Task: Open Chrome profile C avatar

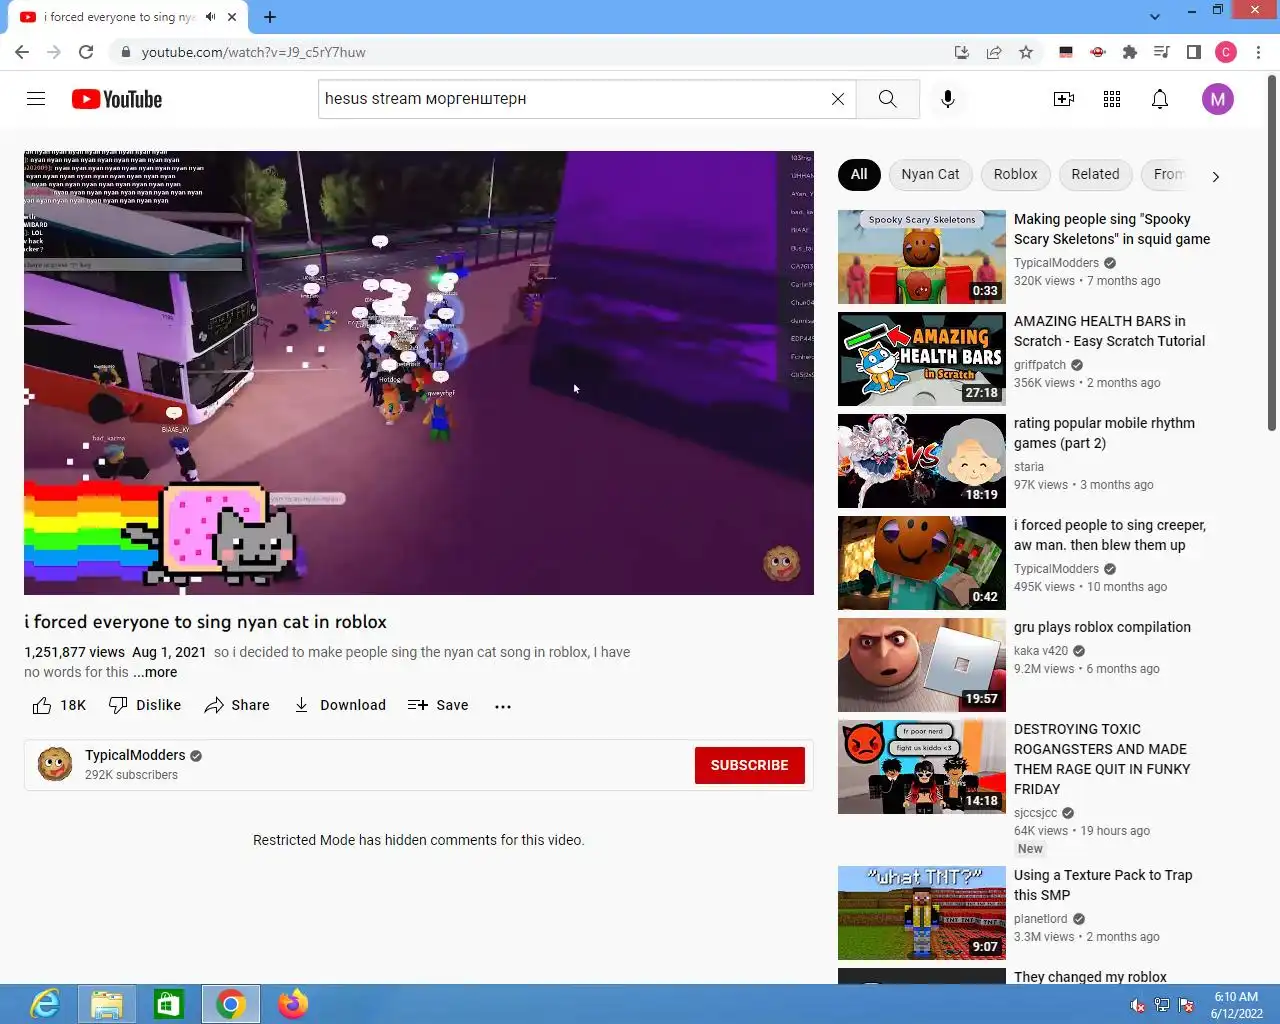Action: click(1226, 52)
